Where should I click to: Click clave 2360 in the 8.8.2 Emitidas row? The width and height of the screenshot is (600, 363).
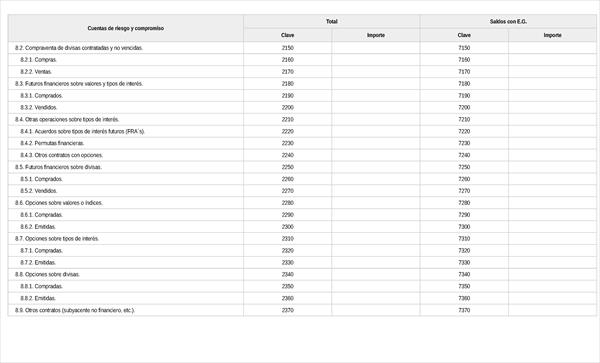click(x=287, y=298)
